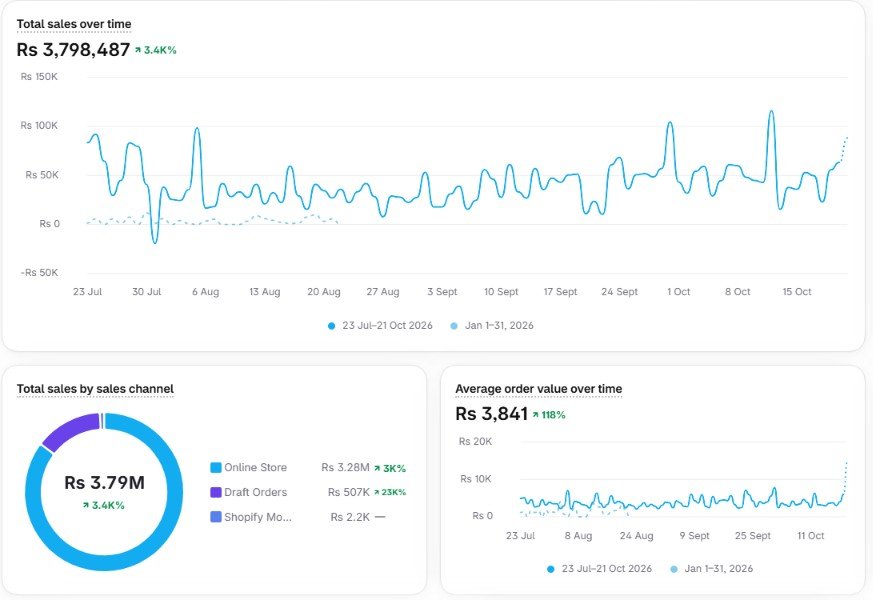The width and height of the screenshot is (873, 600).
Task: Click the Rs 2.2K Shopify Mo... value
Action: point(350,517)
